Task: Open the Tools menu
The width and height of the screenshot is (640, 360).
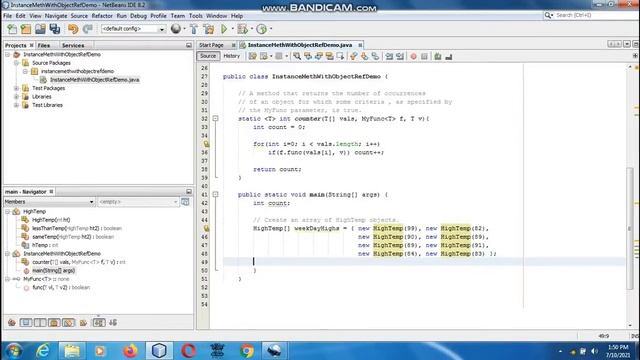Action: pyautogui.click(x=196, y=16)
